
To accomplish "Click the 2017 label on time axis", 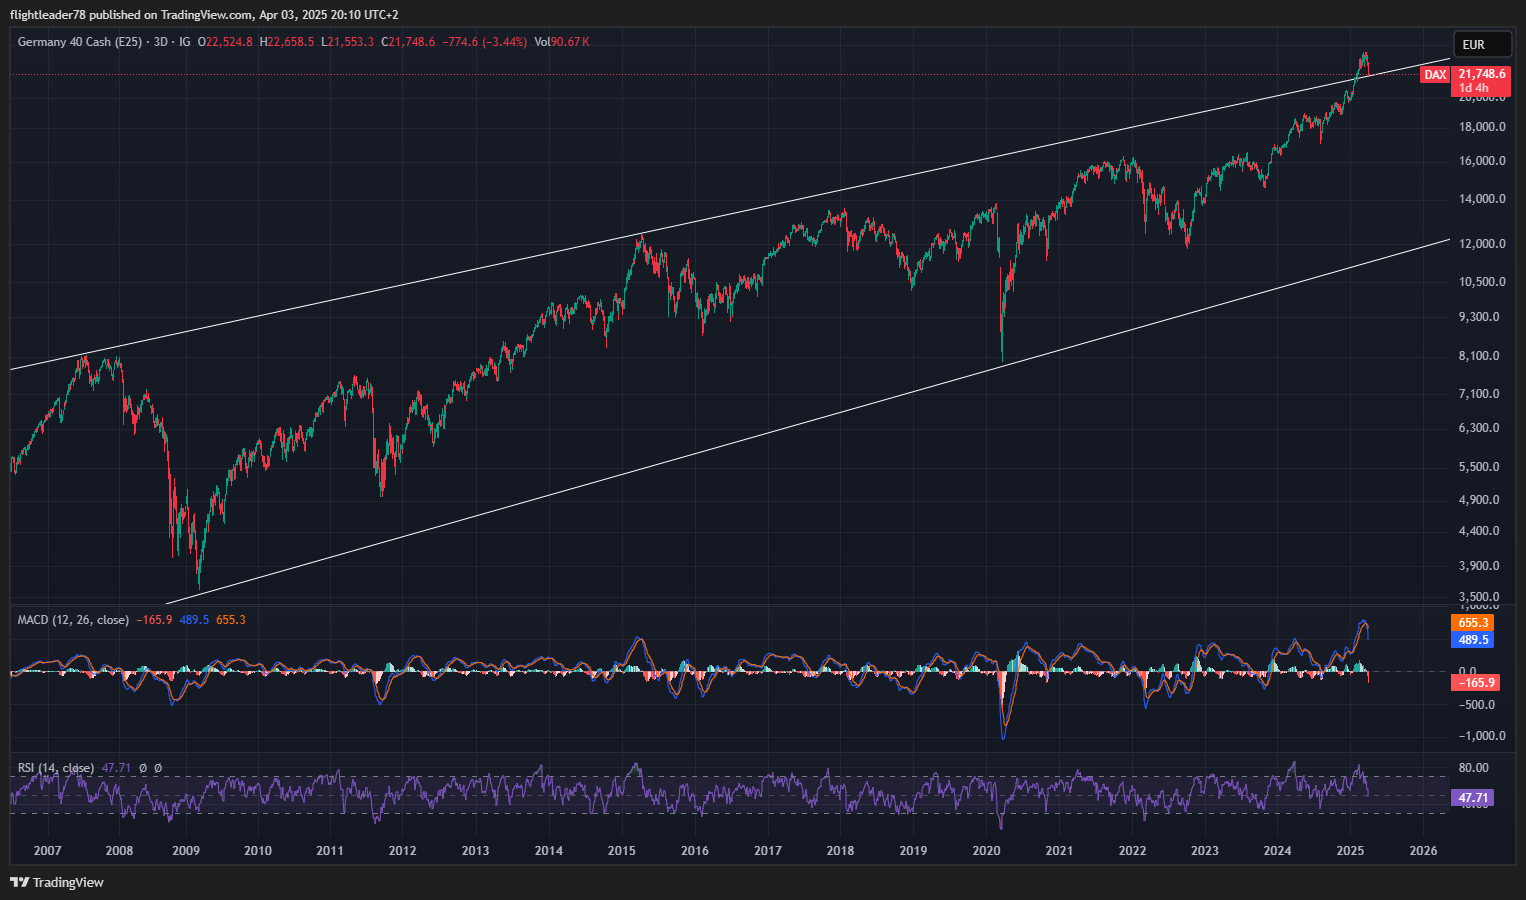I will tap(767, 851).
